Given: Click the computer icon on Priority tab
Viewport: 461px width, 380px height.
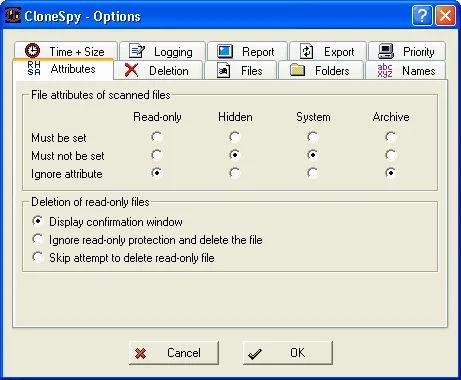Looking at the screenshot, I should click(386, 51).
